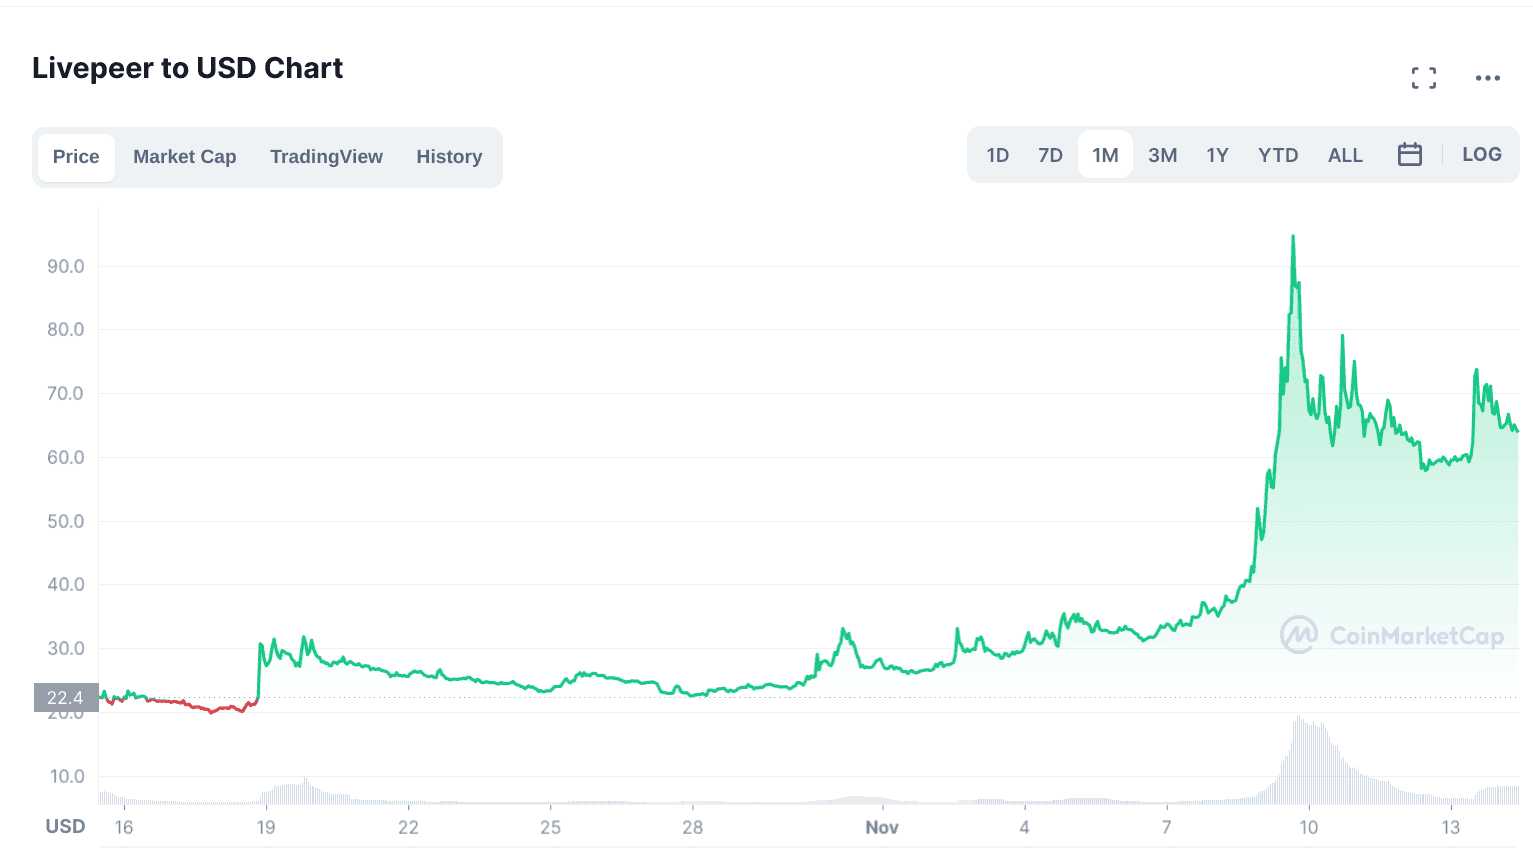Screen dimensions: 1533x848
Task: Open the TradingView tab
Action: tap(326, 157)
